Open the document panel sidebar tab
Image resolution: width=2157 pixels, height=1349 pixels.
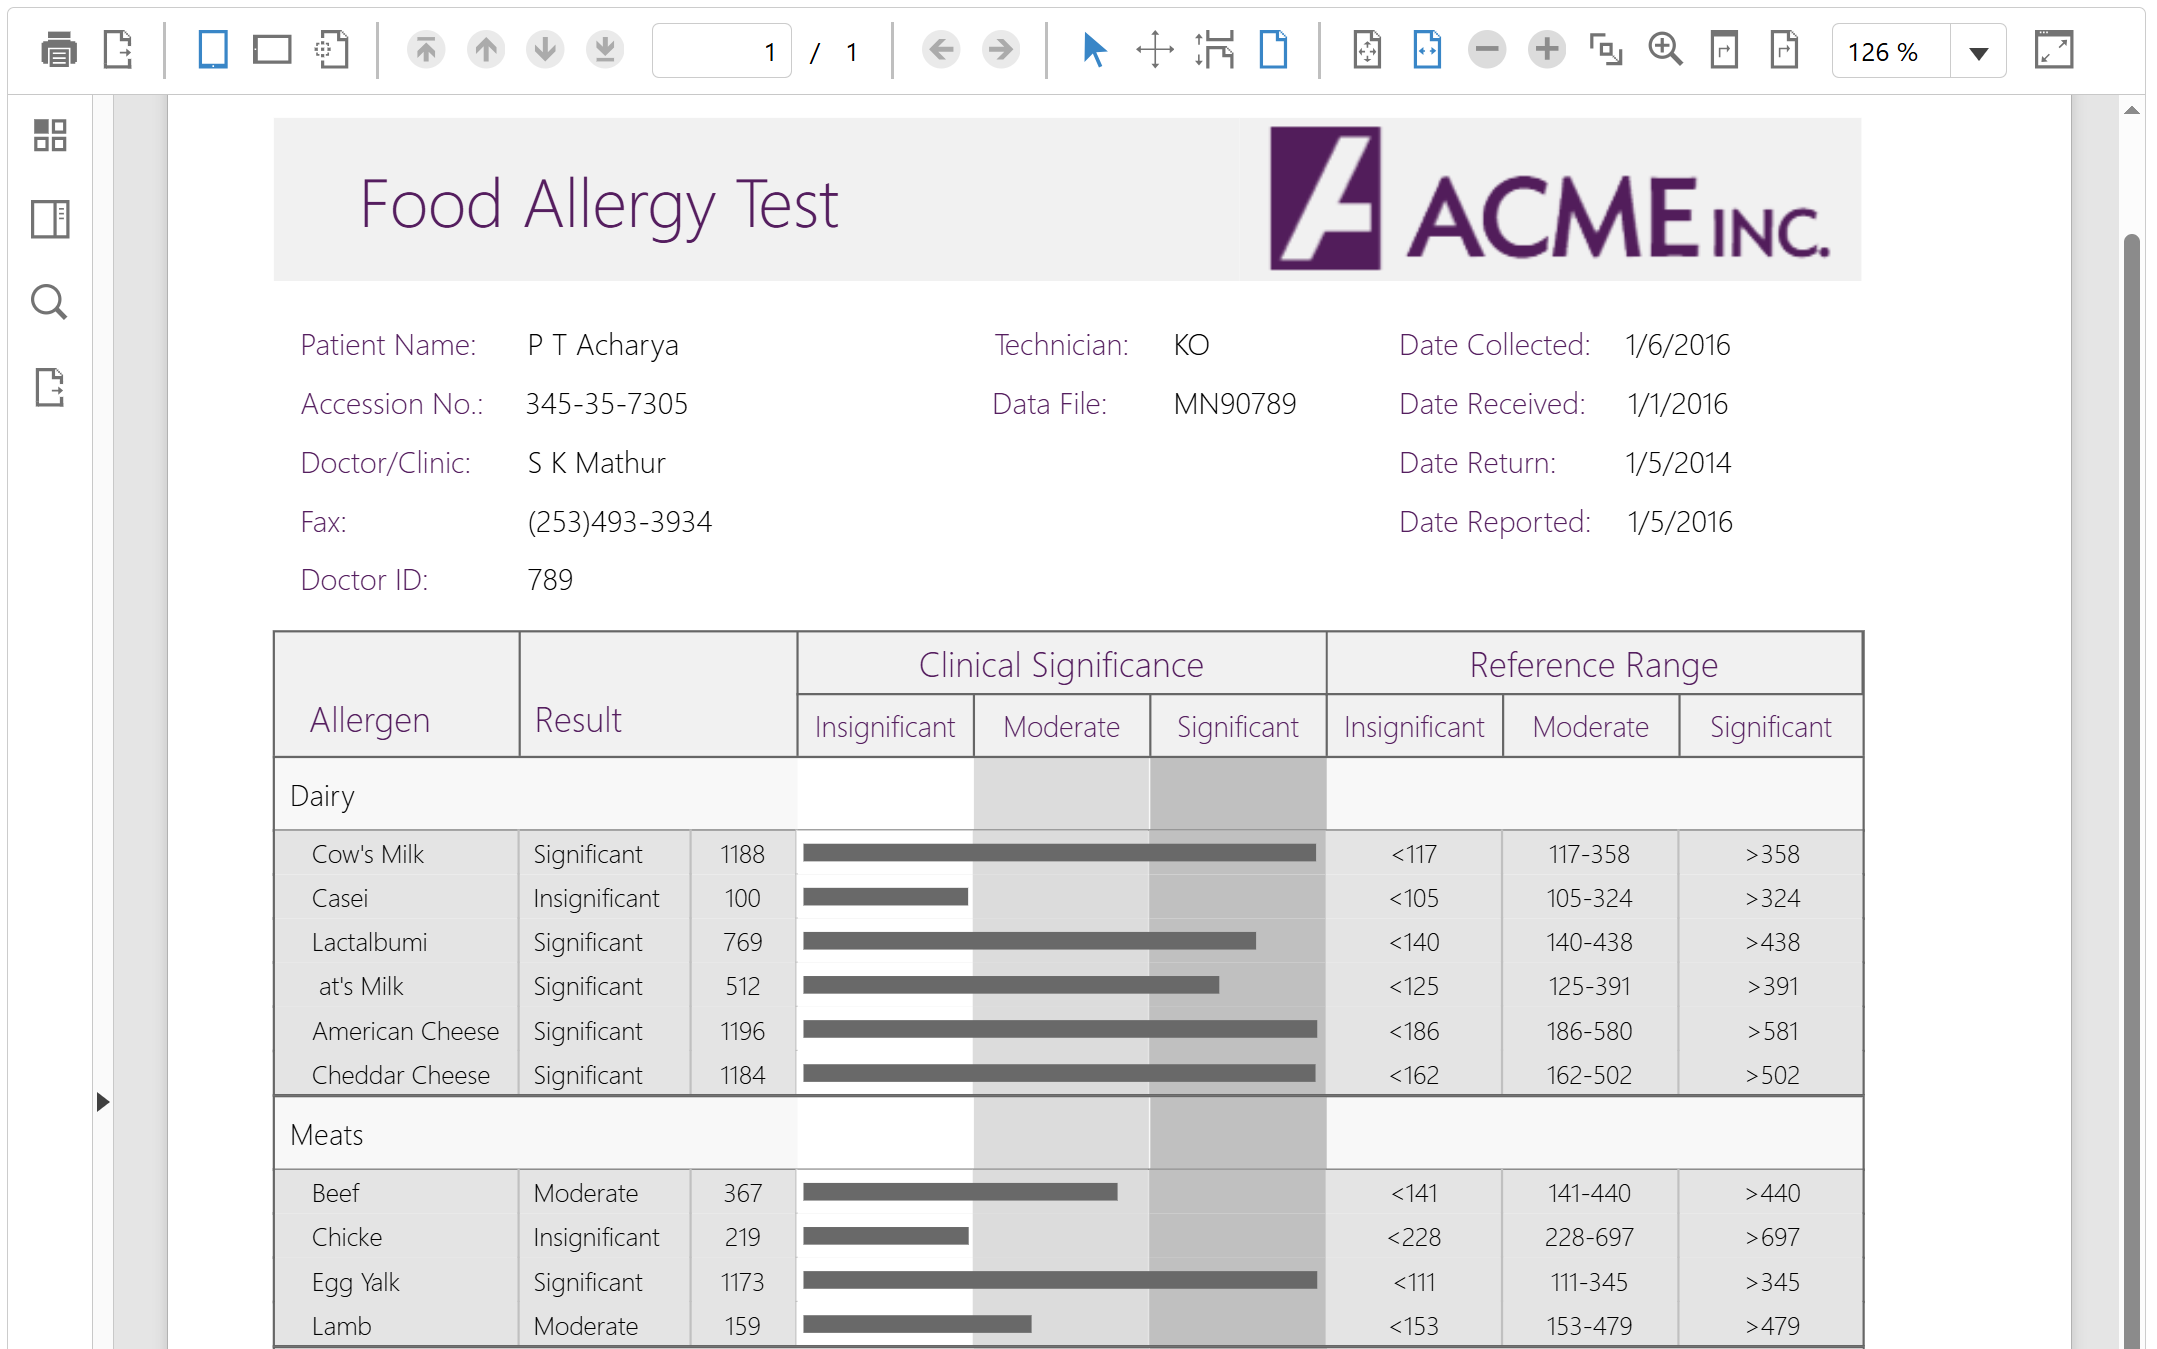49,219
